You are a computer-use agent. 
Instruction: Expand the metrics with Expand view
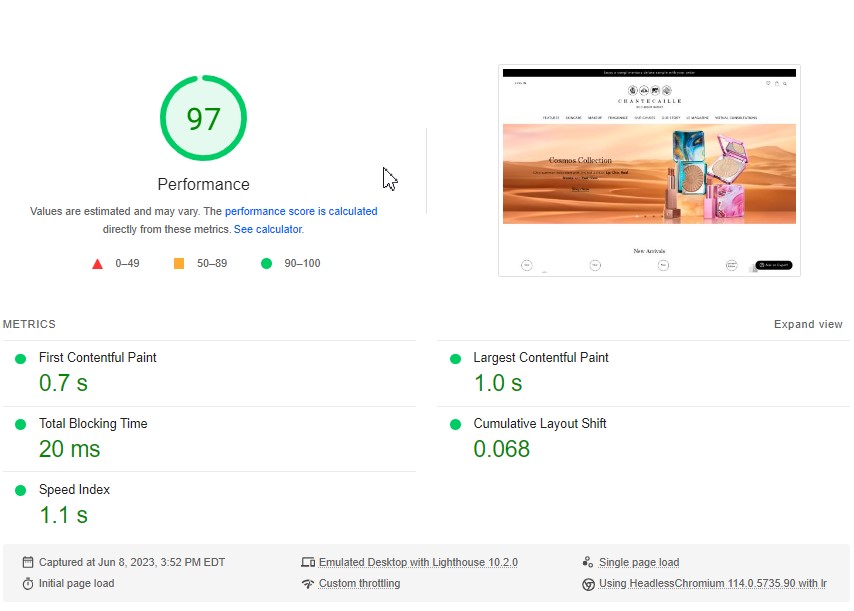808,324
